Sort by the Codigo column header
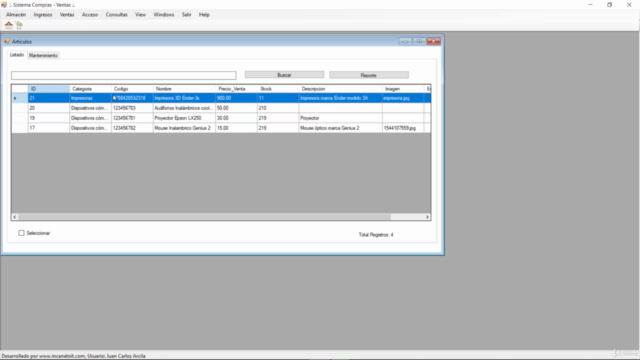The height and width of the screenshot is (360, 640). [x=132, y=89]
